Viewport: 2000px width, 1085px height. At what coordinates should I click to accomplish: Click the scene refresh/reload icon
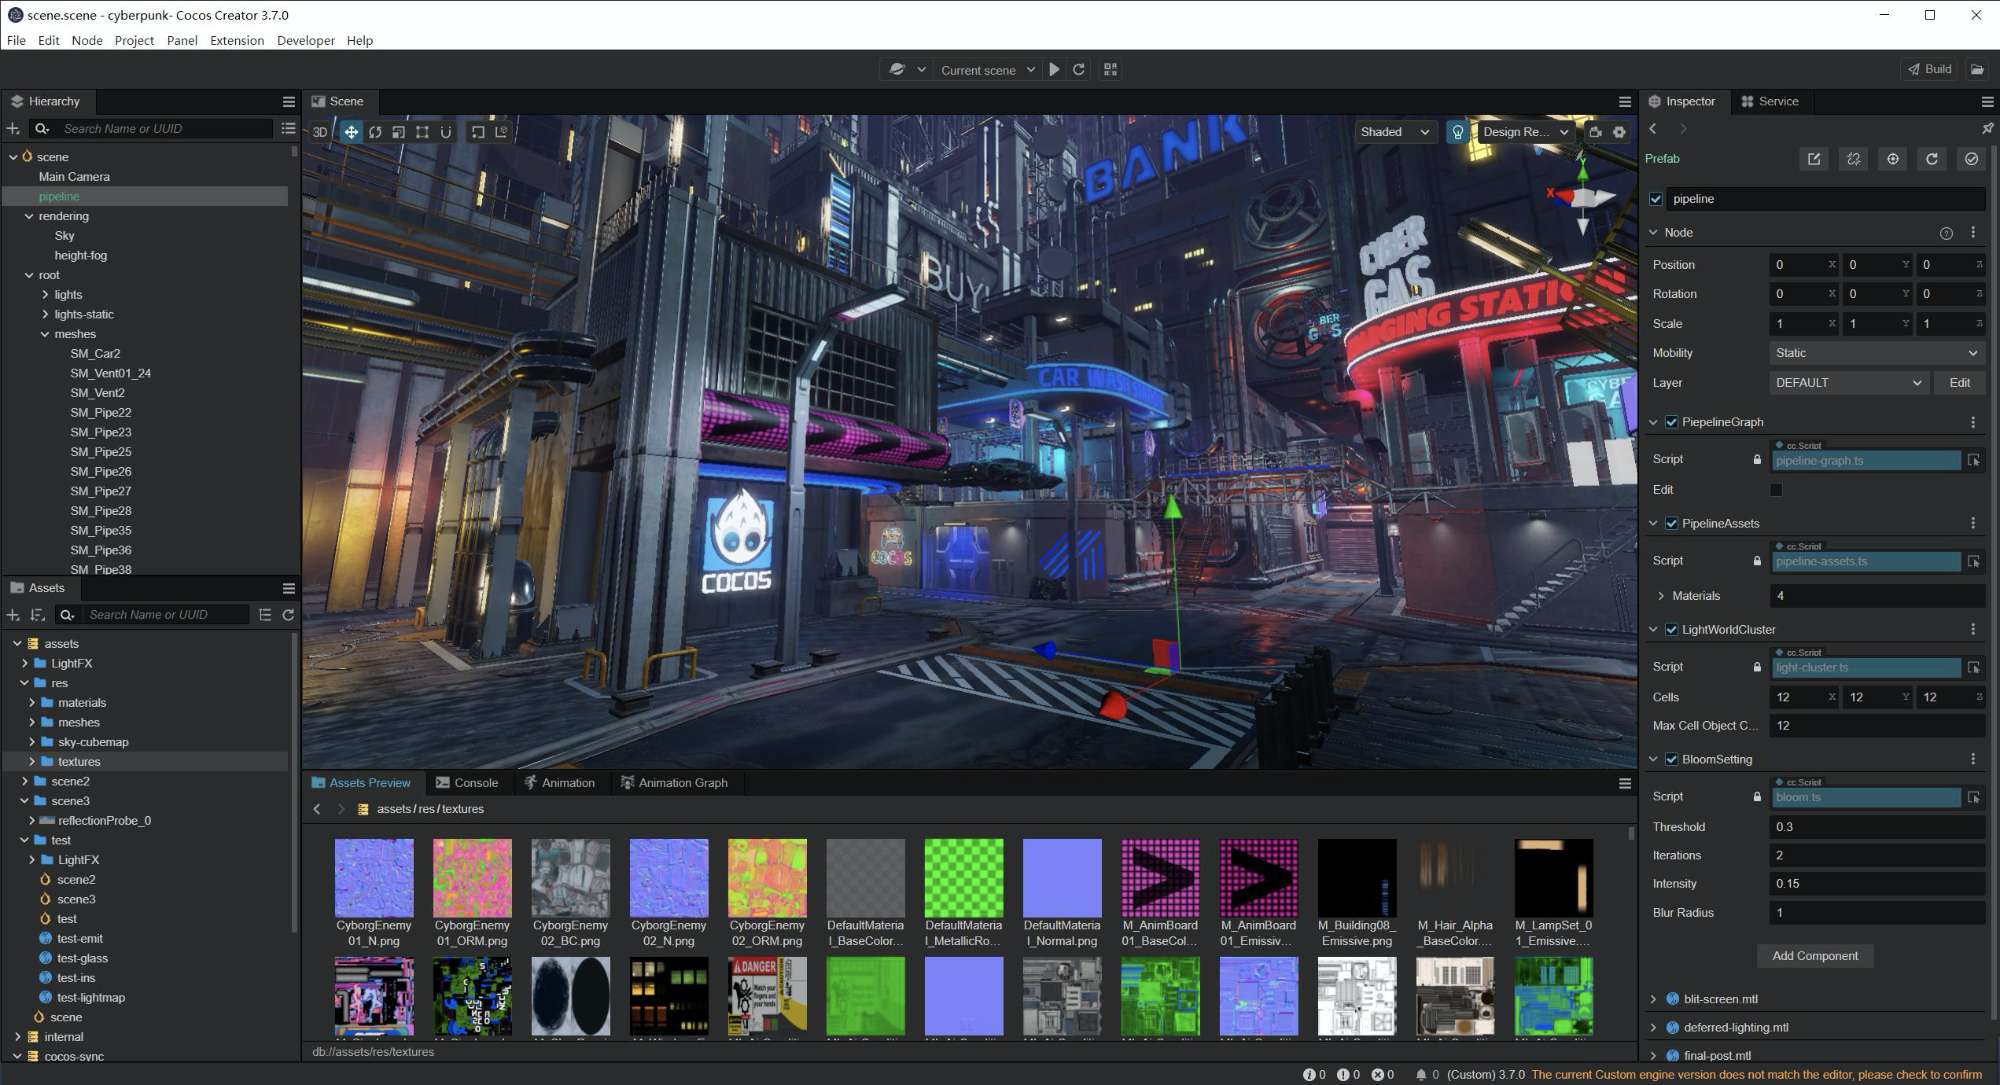[1079, 69]
